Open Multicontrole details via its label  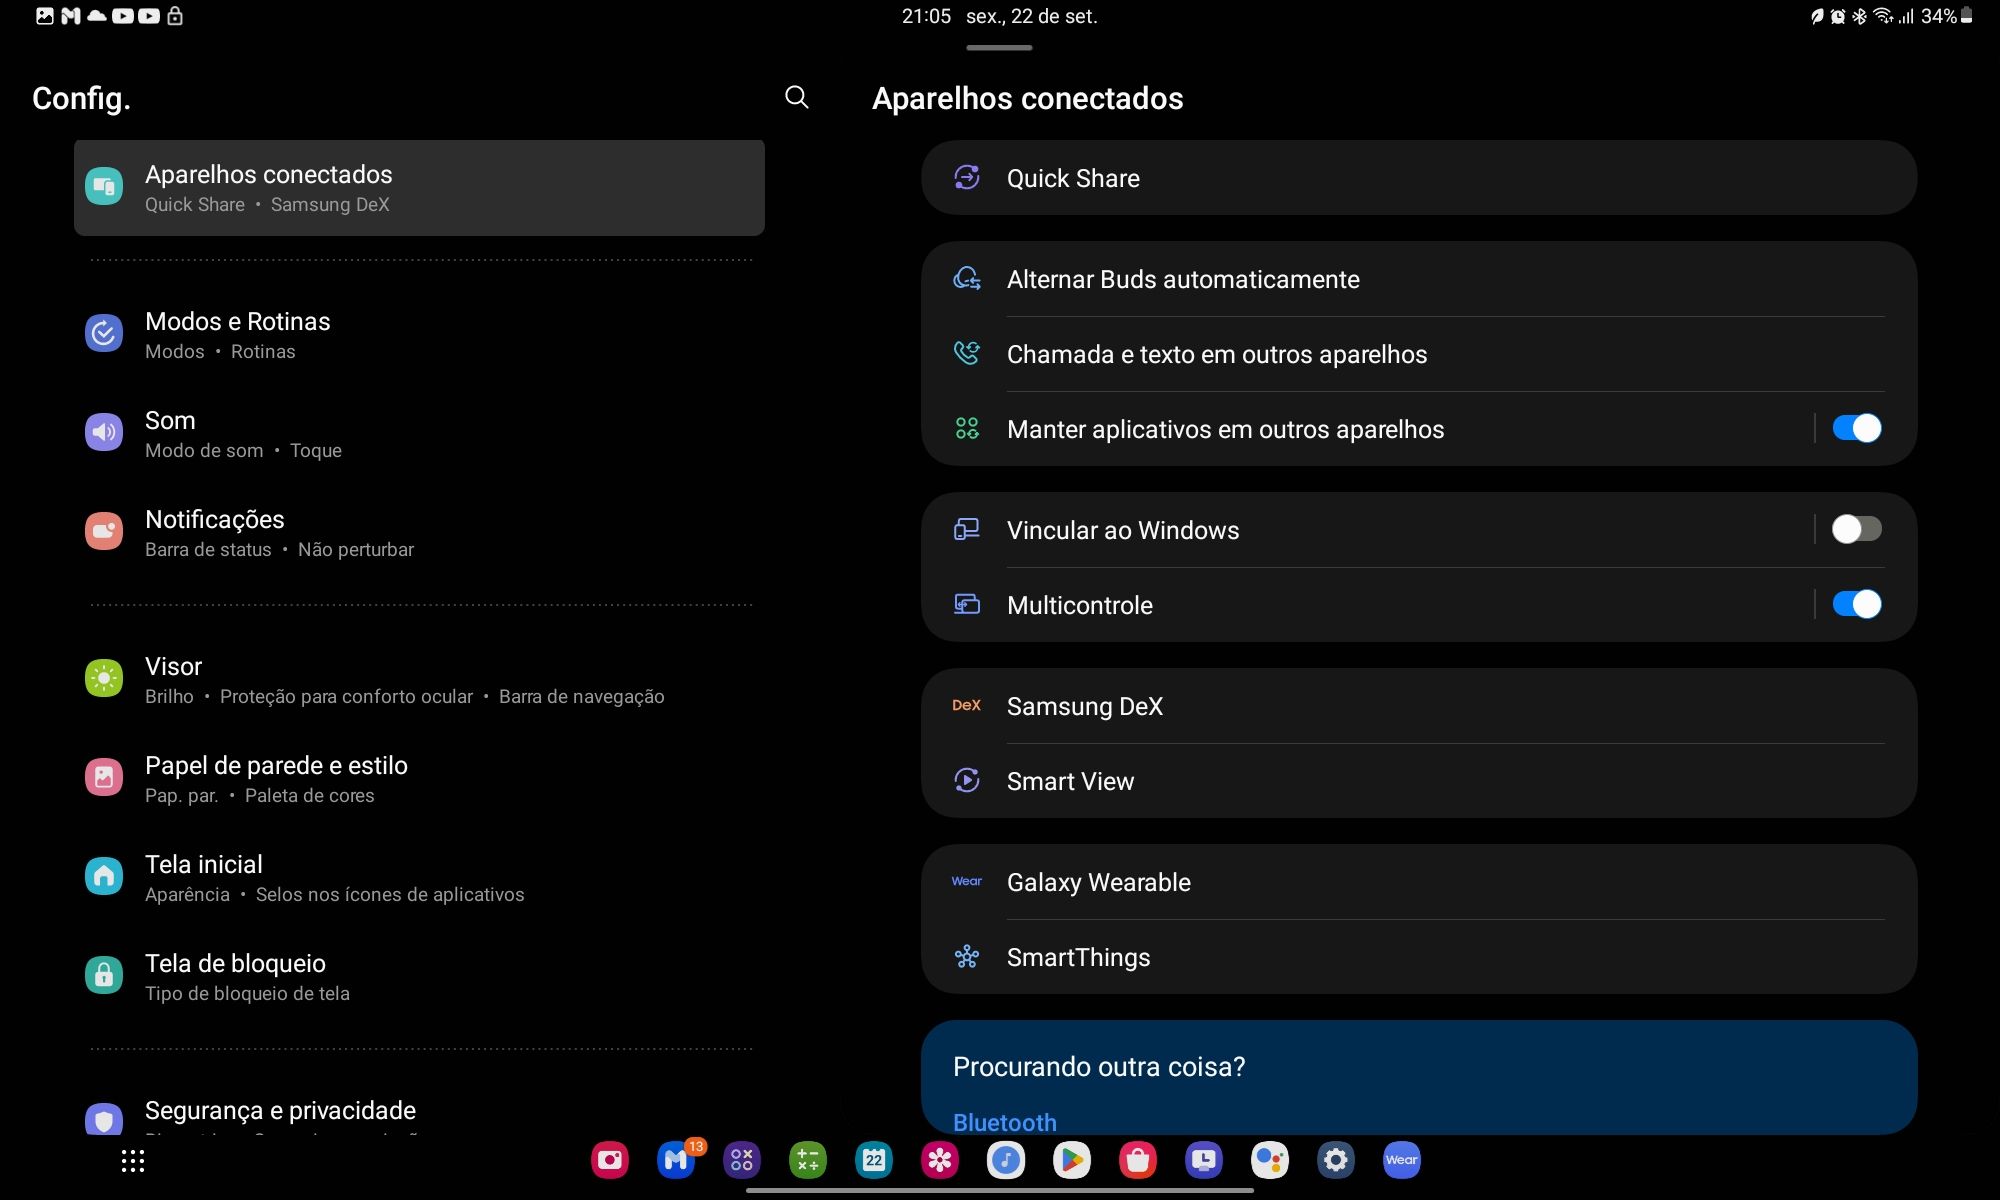(1079, 605)
